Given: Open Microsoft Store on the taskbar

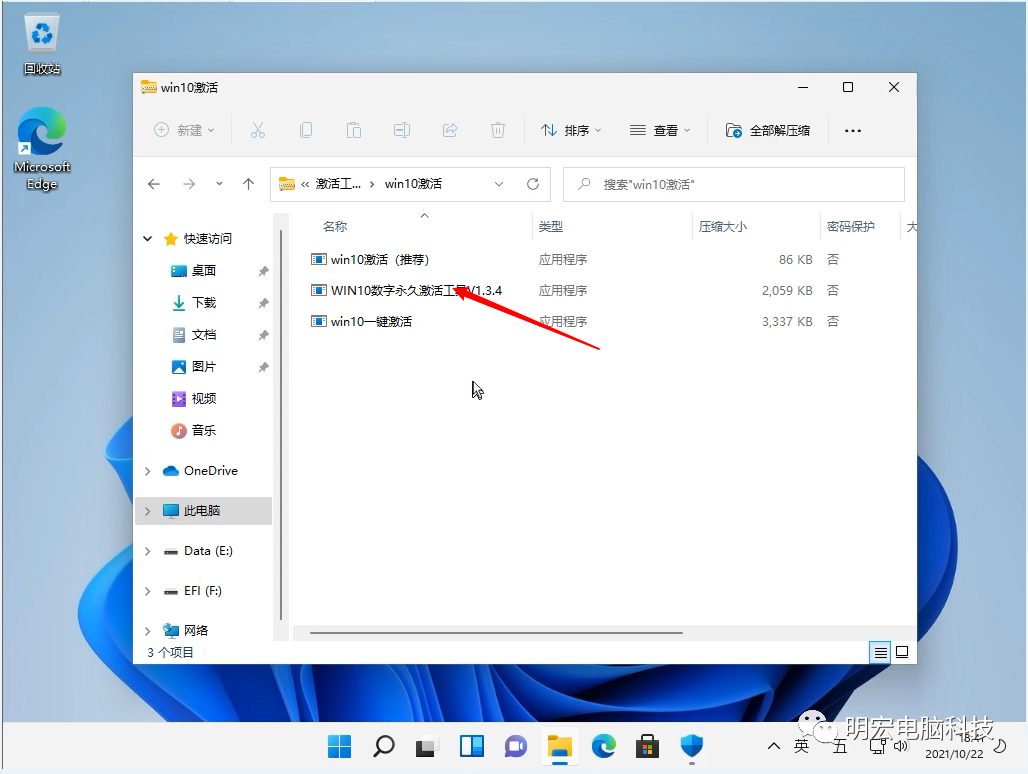Looking at the screenshot, I should click(x=647, y=746).
